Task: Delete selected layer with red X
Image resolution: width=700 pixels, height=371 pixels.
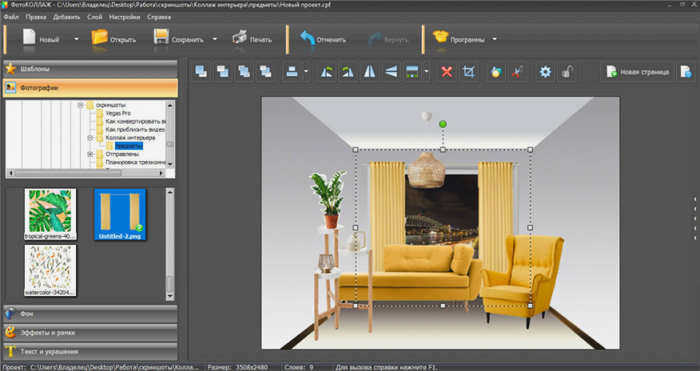Action: 447,71
